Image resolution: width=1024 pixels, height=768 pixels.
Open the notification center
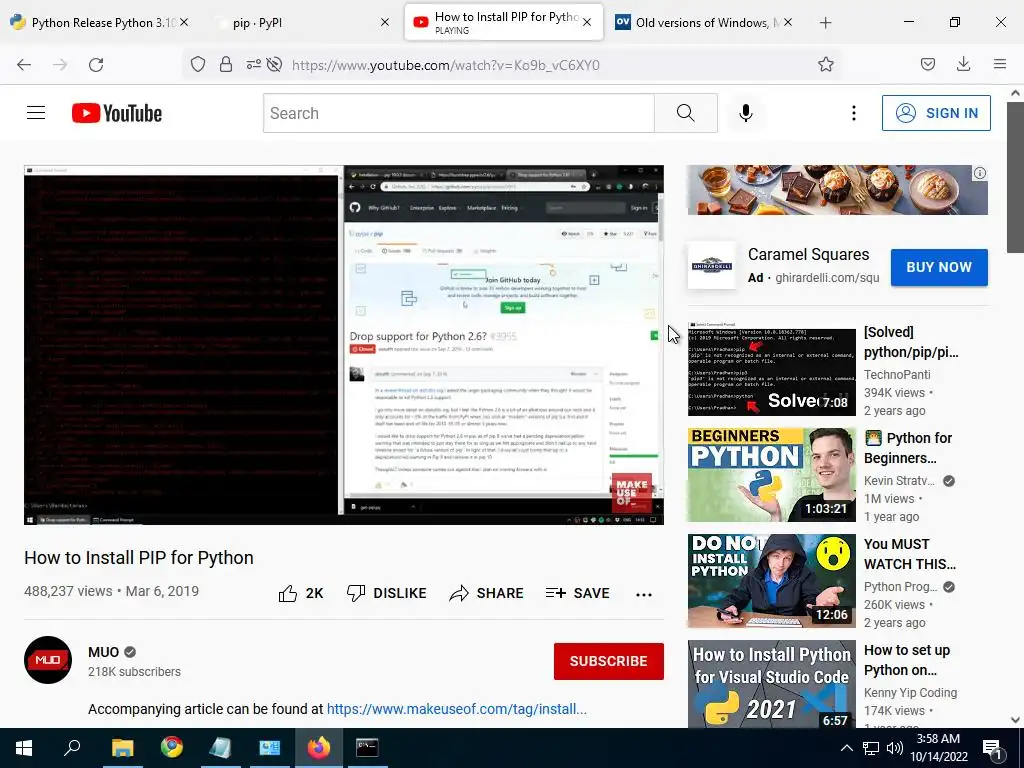993,749
